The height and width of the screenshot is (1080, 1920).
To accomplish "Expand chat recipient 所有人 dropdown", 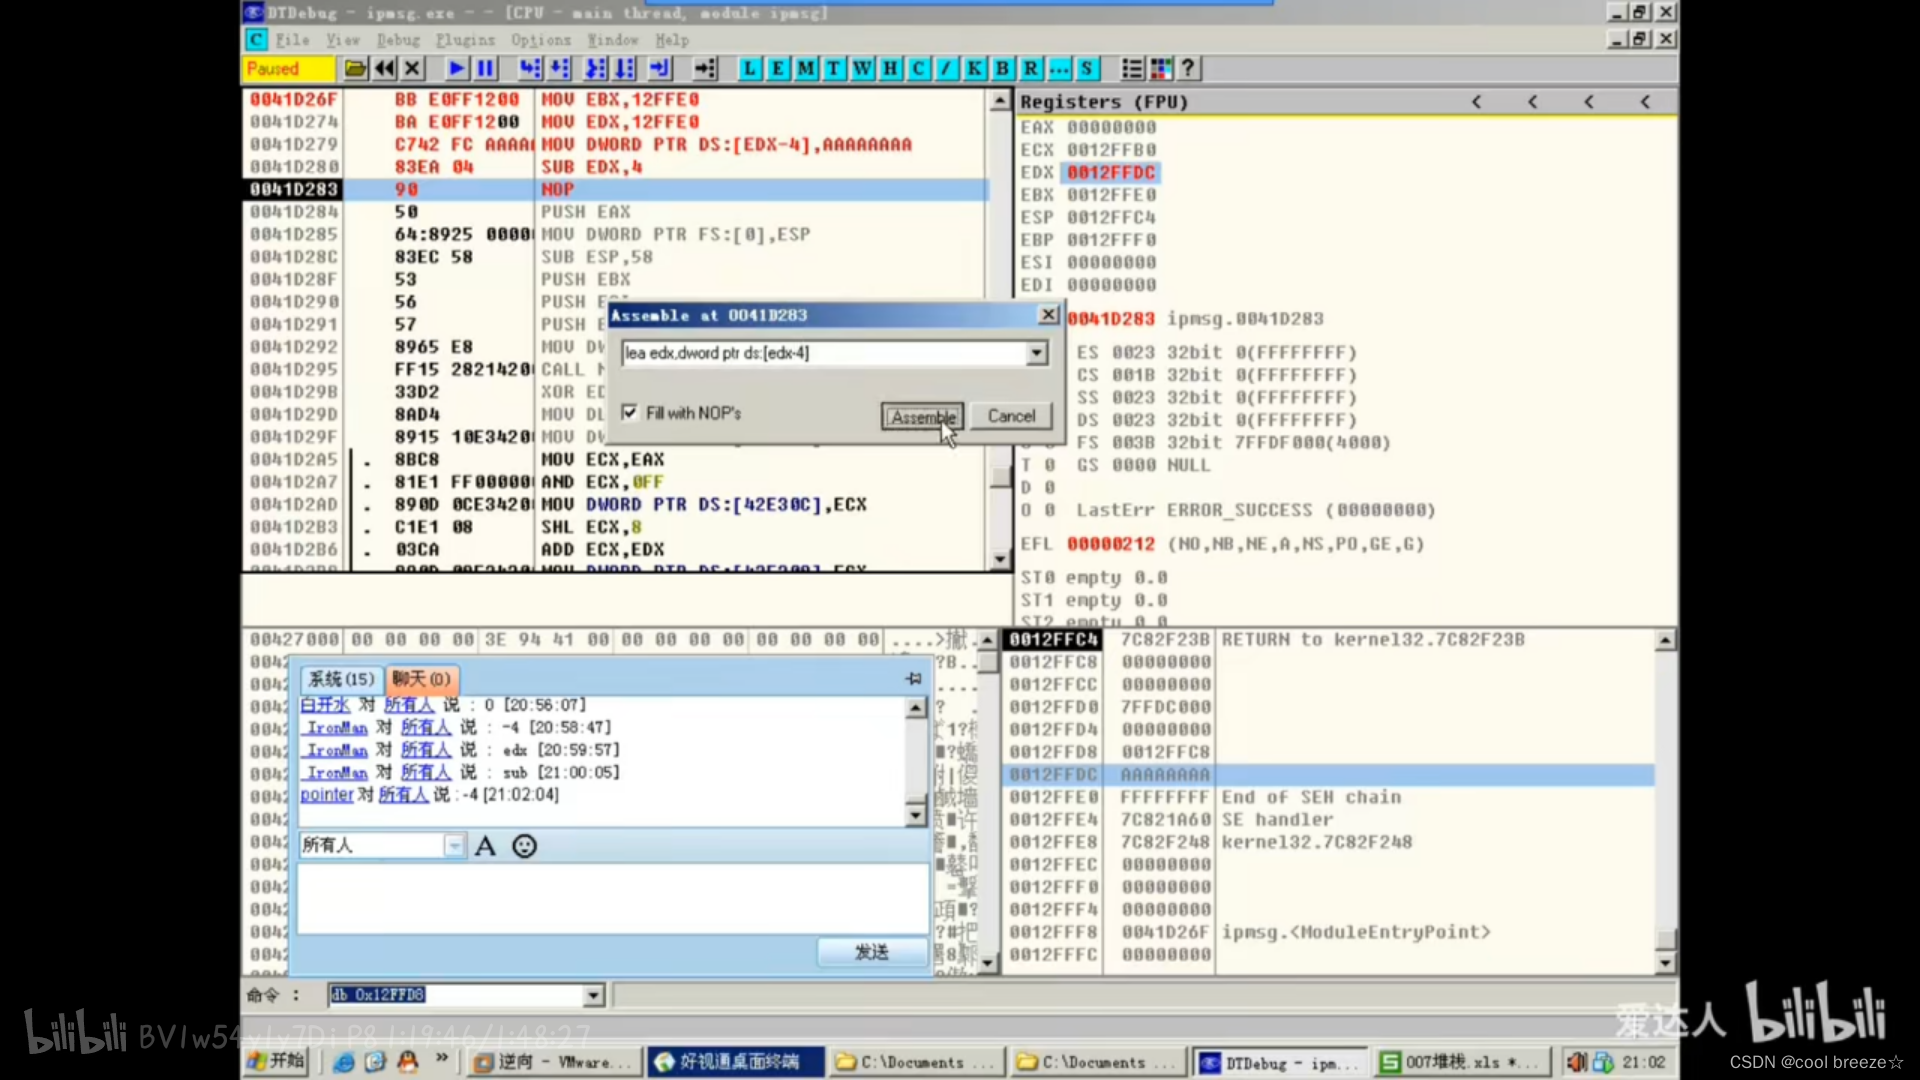I will 455,846.
